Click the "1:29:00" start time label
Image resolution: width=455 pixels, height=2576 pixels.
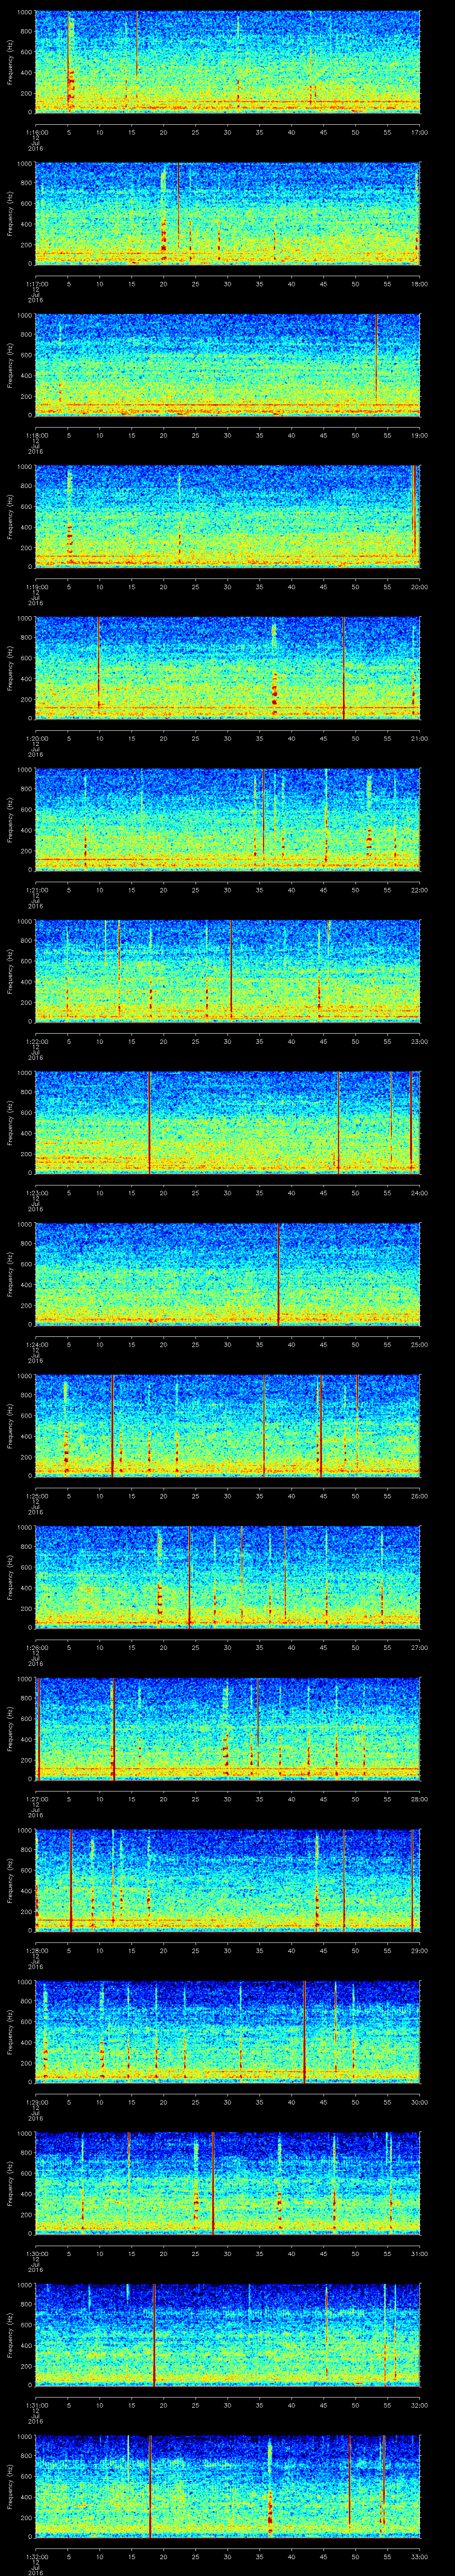[36, 2101]
